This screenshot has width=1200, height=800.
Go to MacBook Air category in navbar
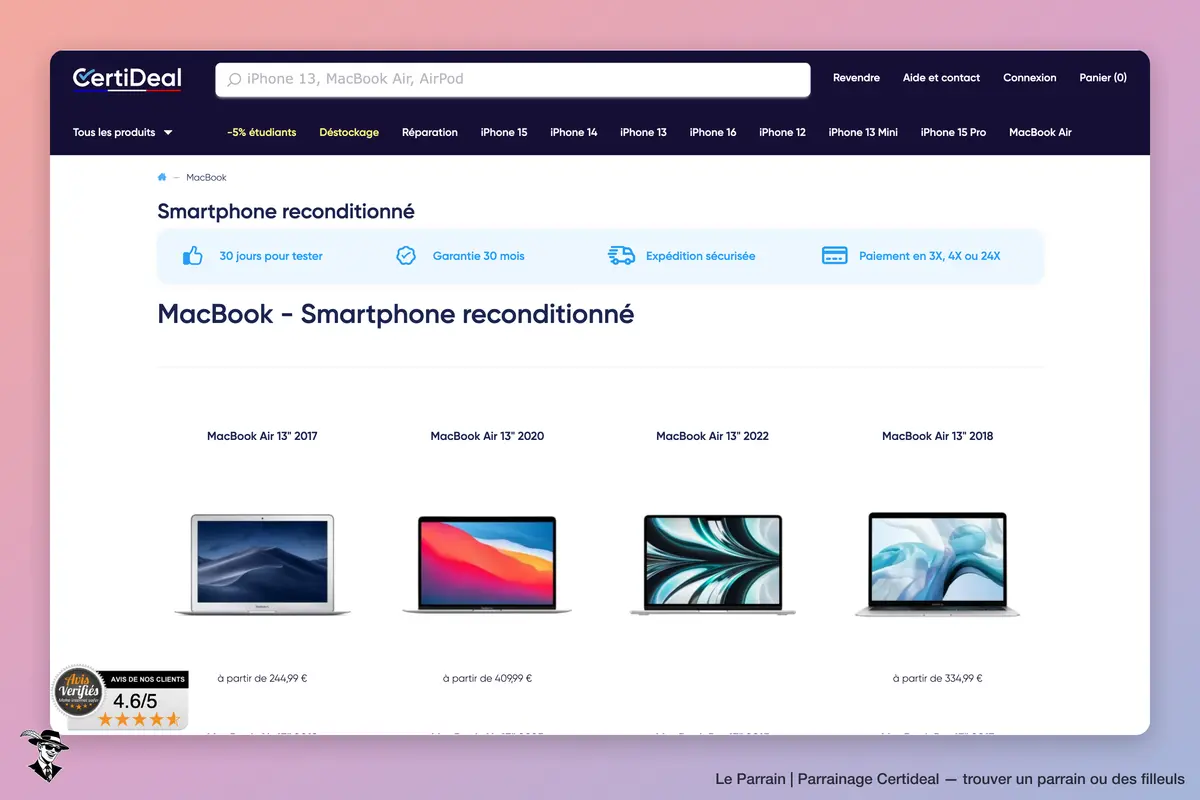click(x=1040, y=132)
